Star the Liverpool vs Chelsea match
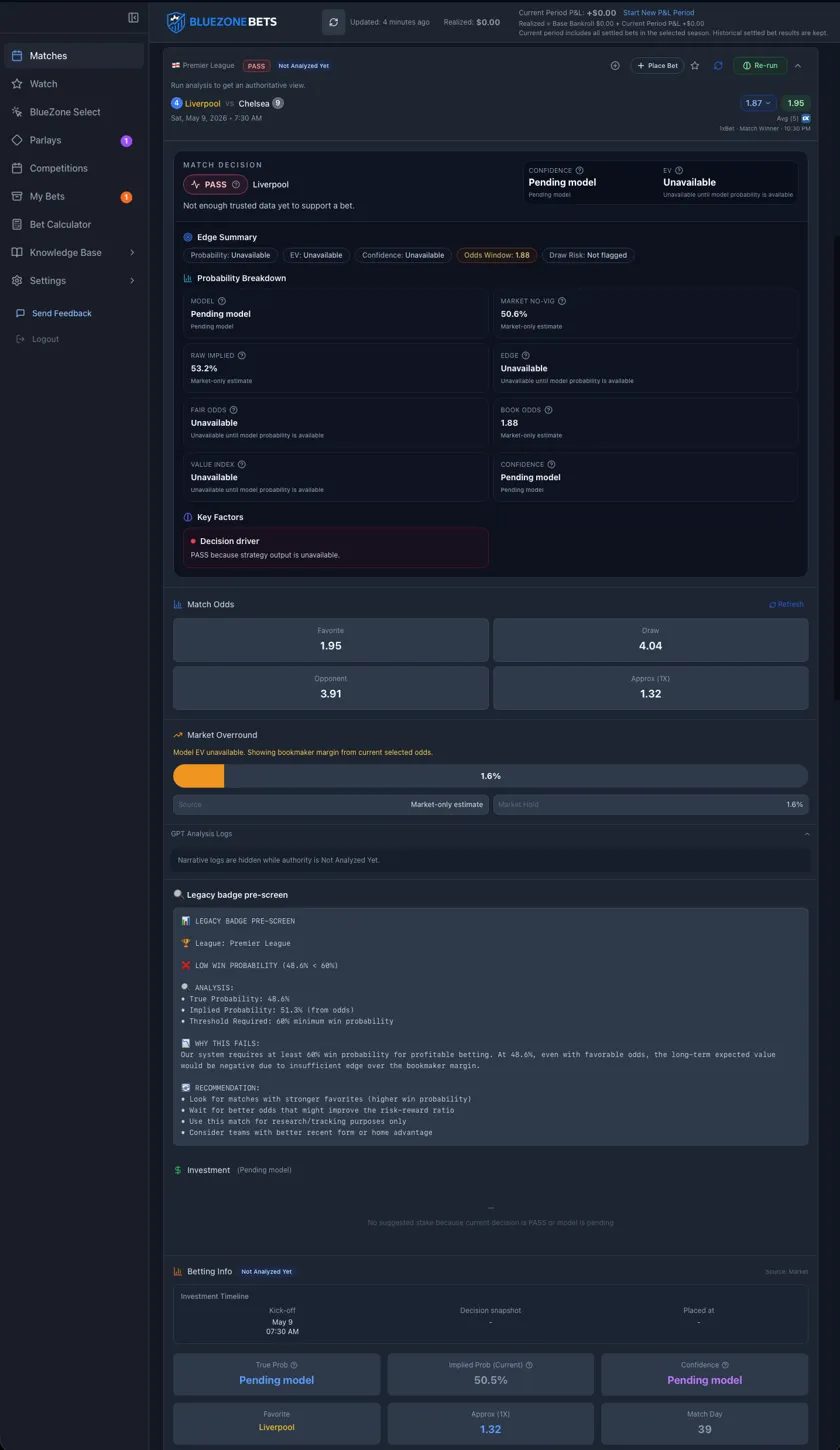840x1450 pixels. coord(695,66)
